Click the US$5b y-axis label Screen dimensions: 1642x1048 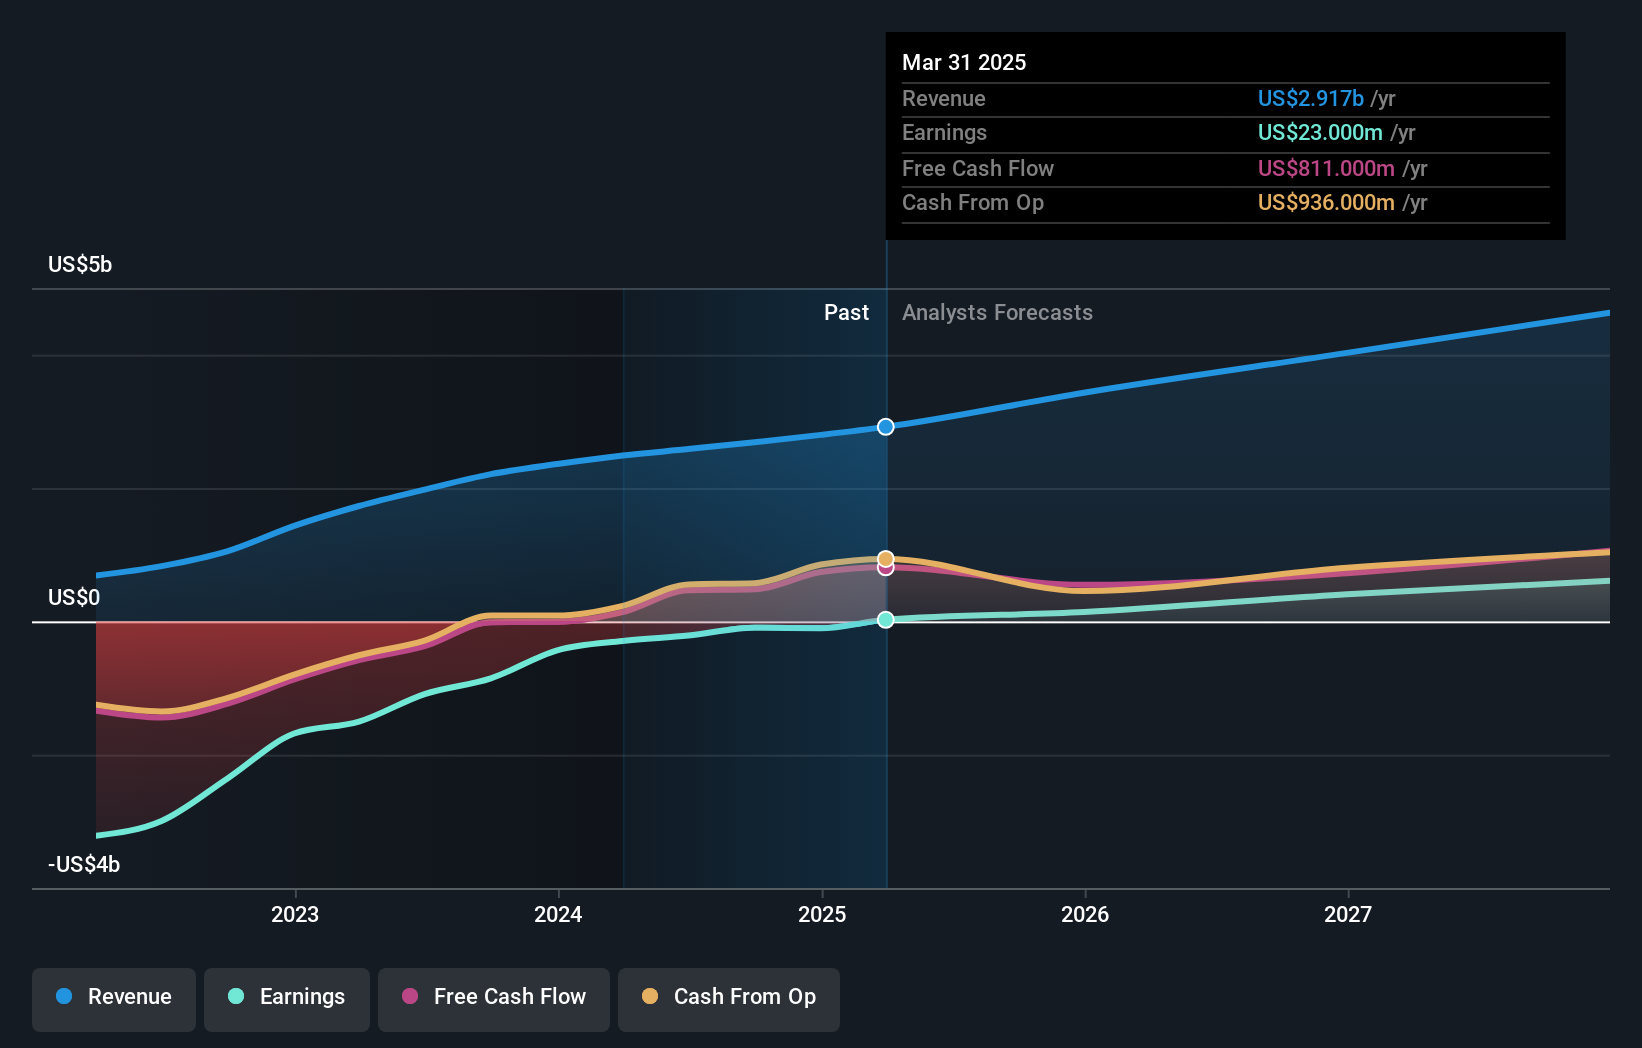[80, 264]
